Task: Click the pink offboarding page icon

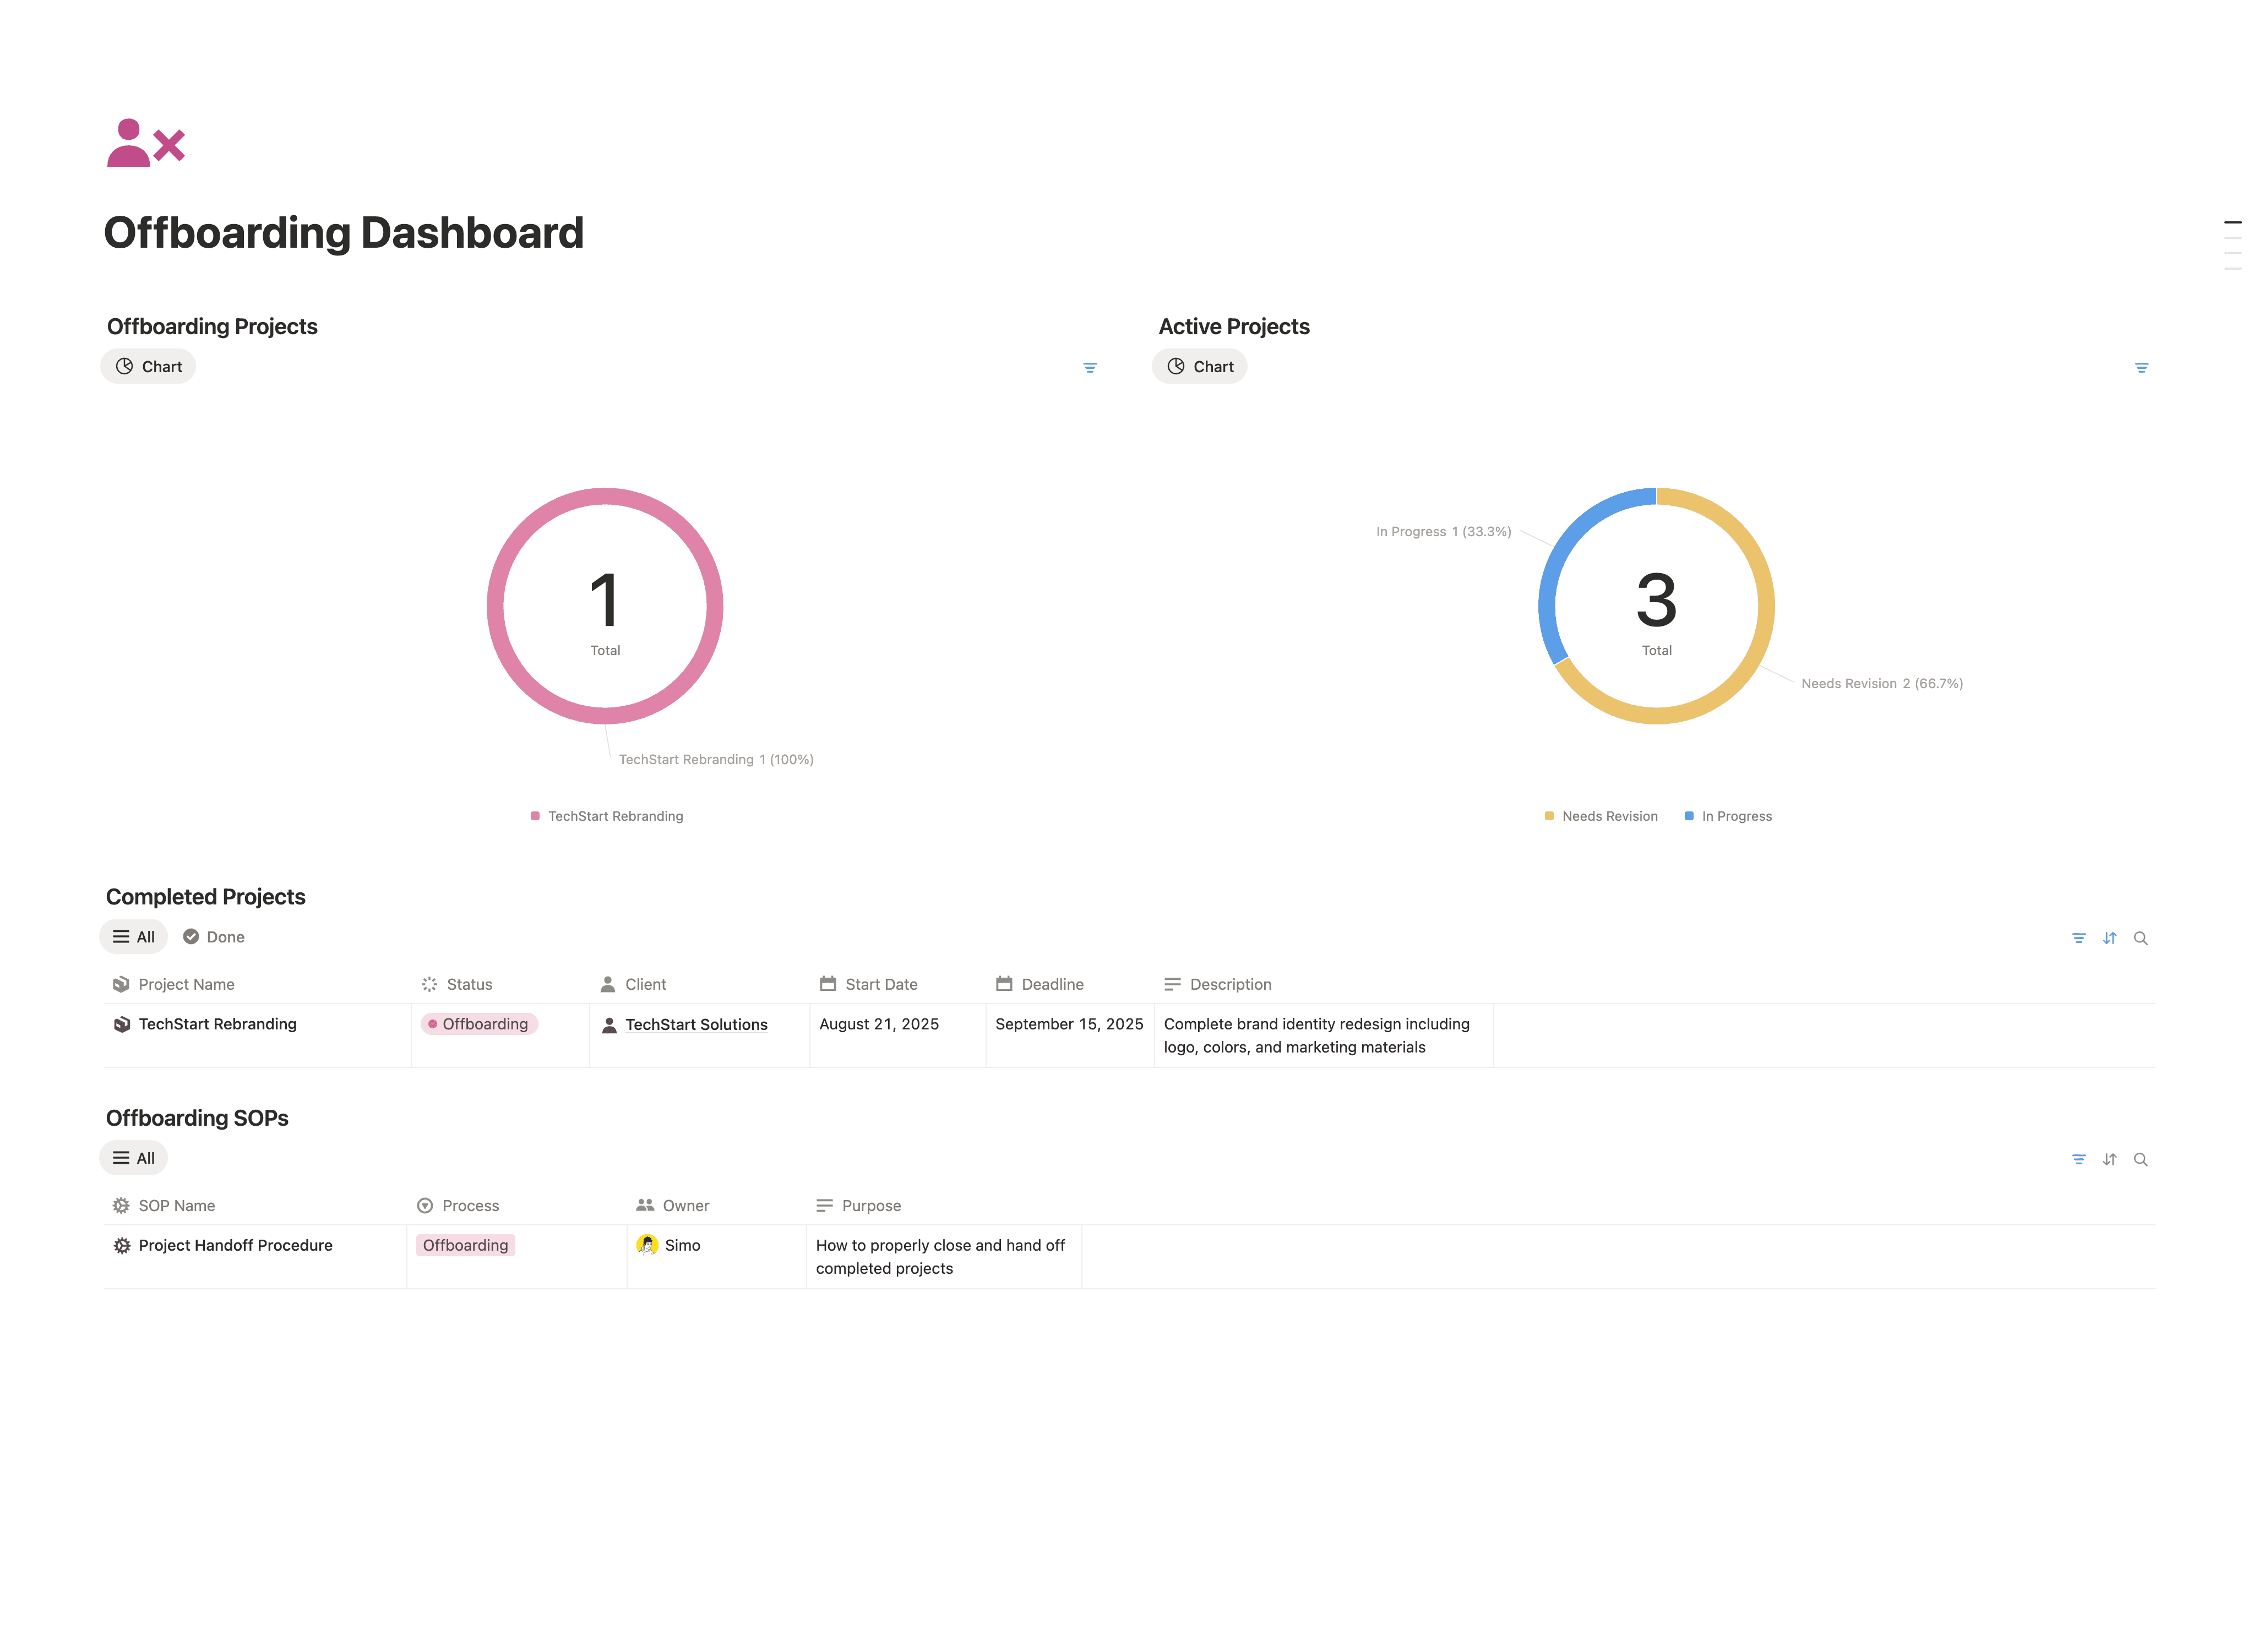Action: pos(146,143)
